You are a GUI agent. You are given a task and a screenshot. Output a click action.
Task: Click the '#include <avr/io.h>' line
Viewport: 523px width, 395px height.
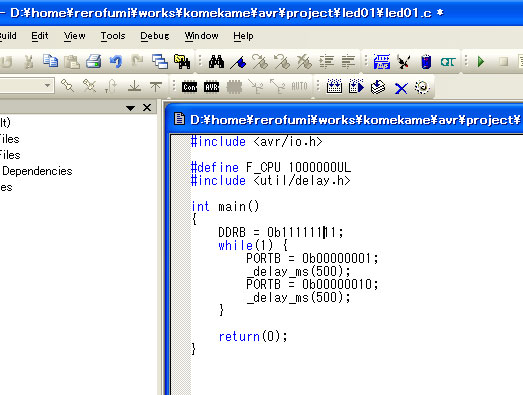[256, 142]
